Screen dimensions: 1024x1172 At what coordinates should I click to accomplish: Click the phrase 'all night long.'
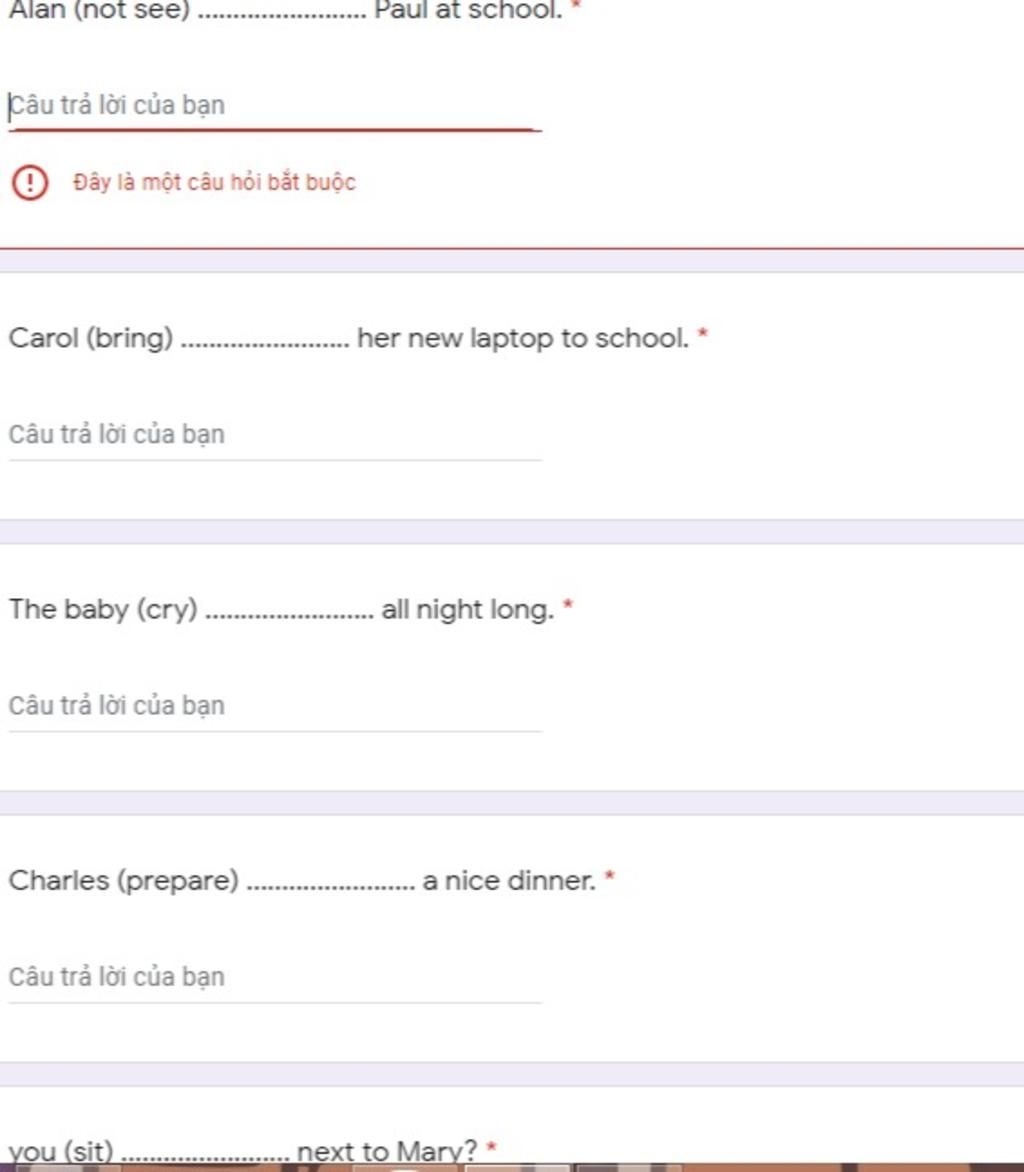point(467,609)
